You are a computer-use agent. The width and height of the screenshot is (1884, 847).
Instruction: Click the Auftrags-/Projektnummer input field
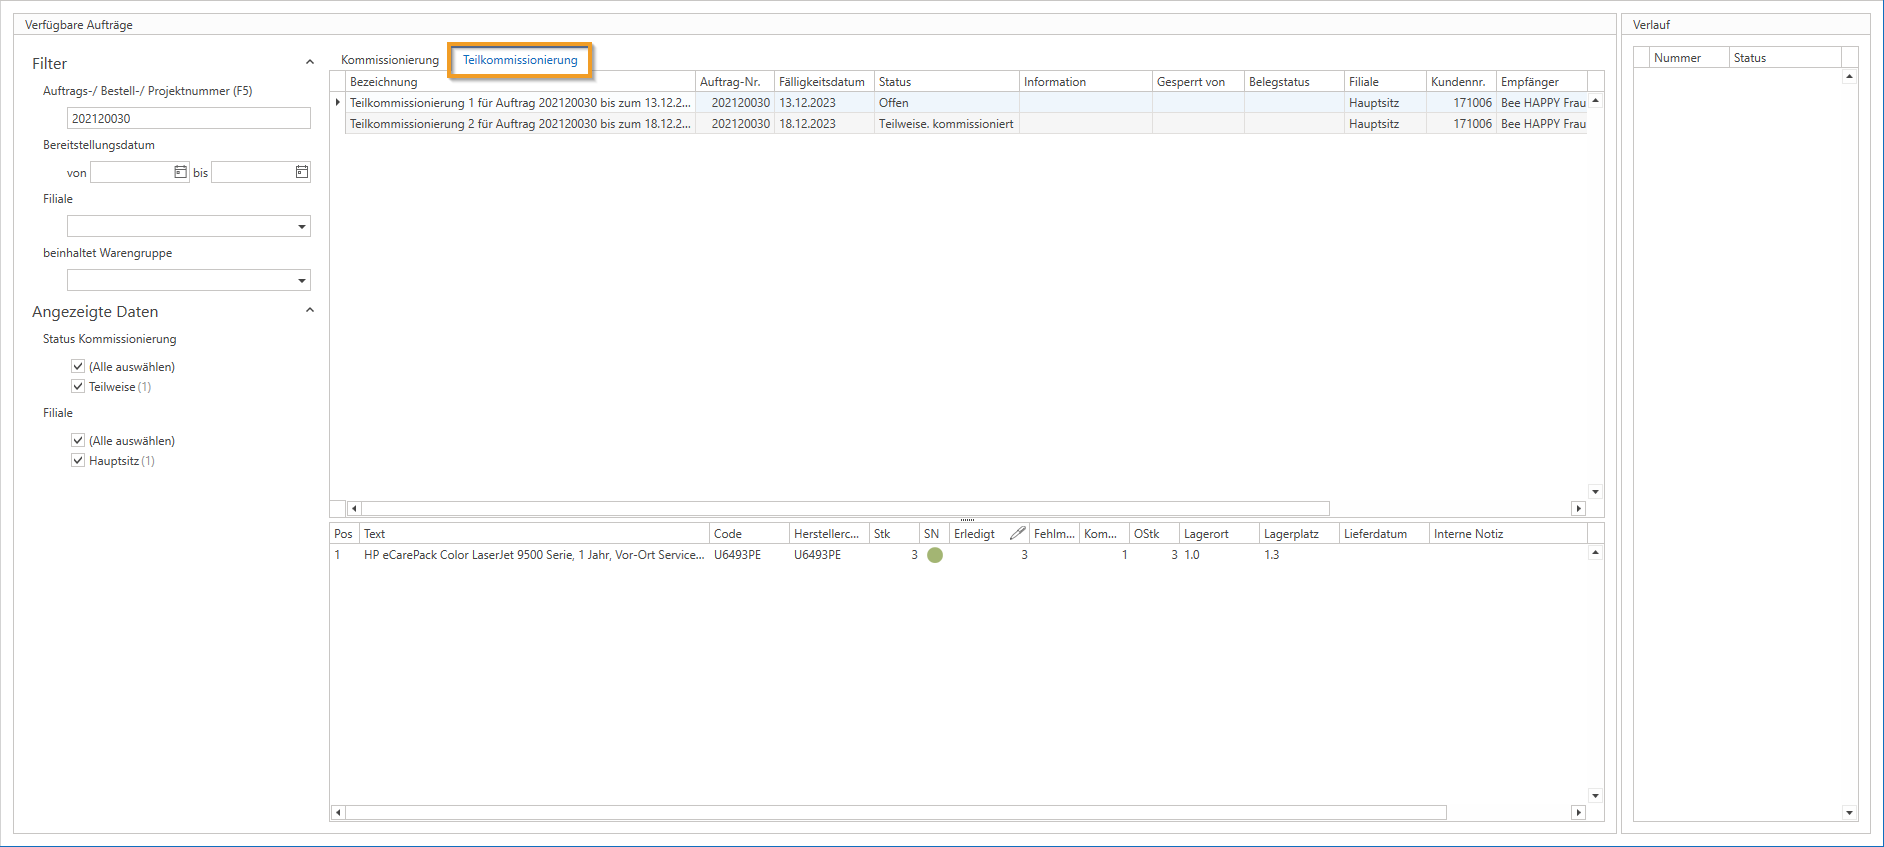[x=188, y=118]
